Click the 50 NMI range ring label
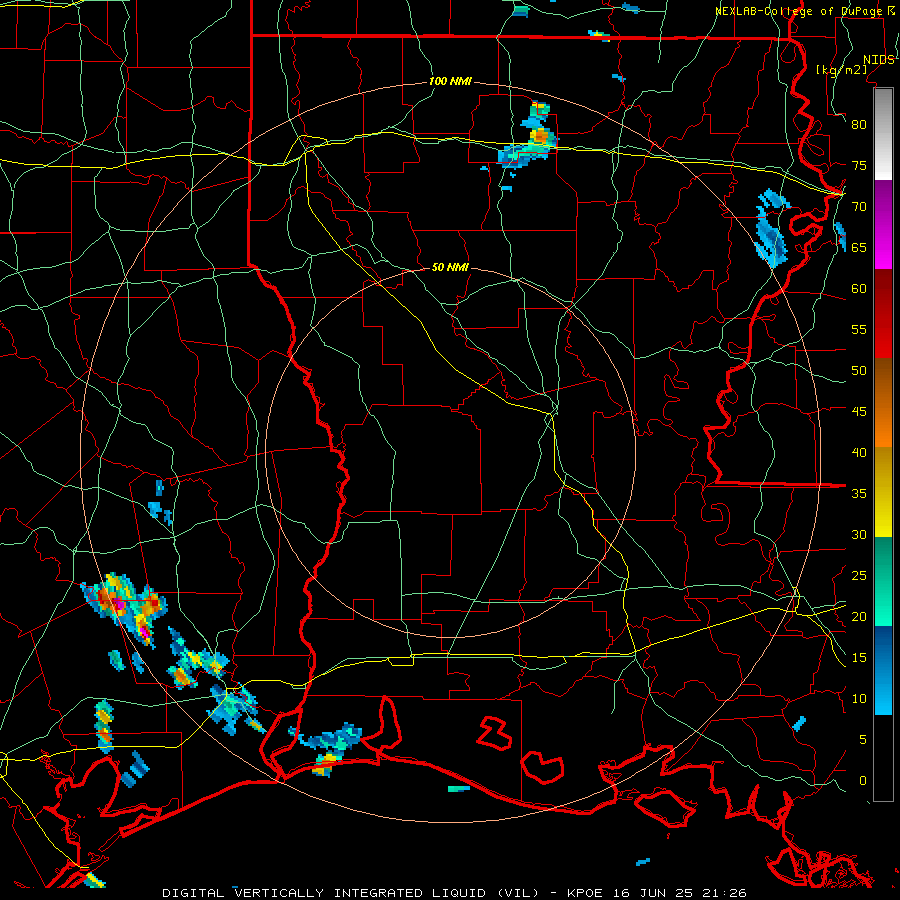Screen dimensions: 900x900 coord(450,267)
